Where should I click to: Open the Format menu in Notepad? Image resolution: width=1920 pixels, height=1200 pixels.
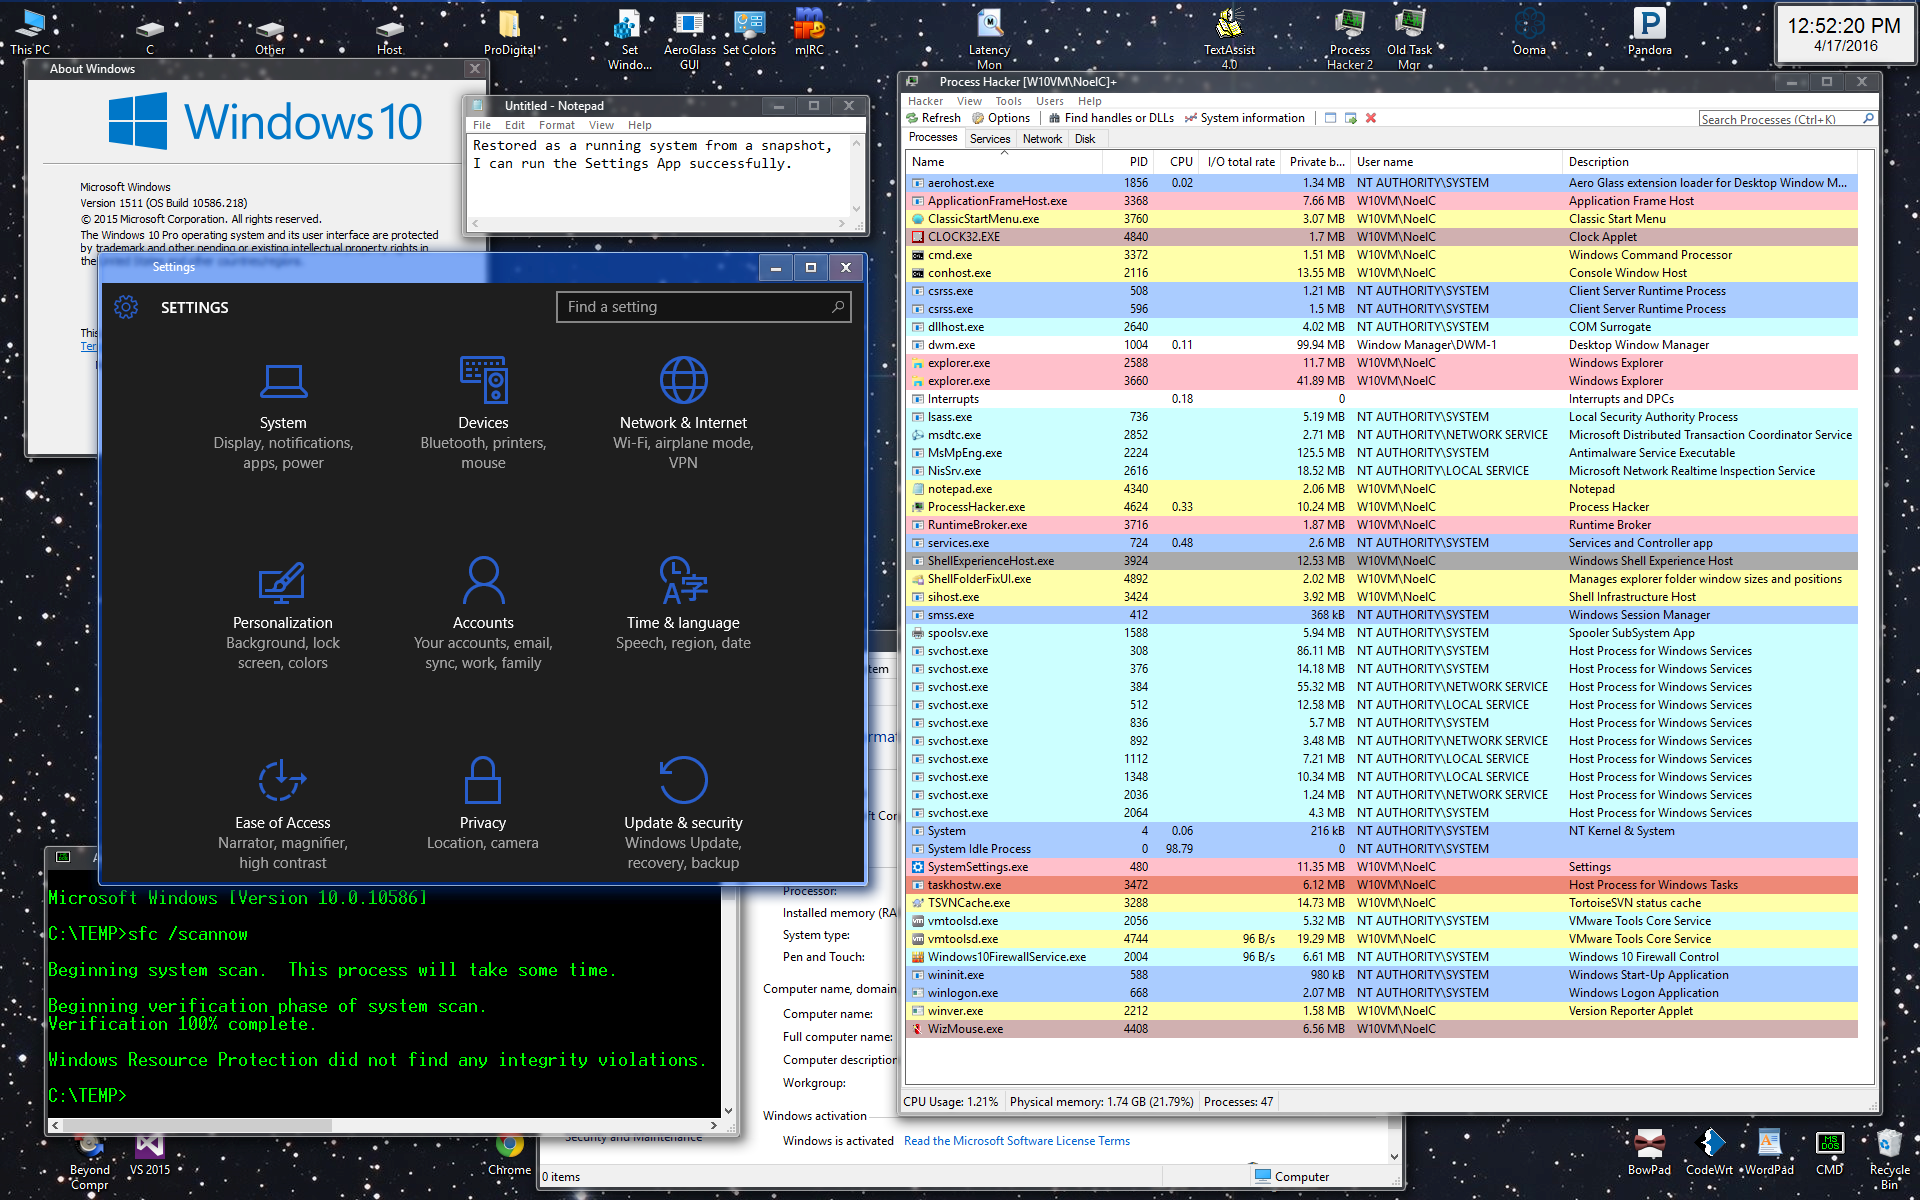click(x=557, y=125)
